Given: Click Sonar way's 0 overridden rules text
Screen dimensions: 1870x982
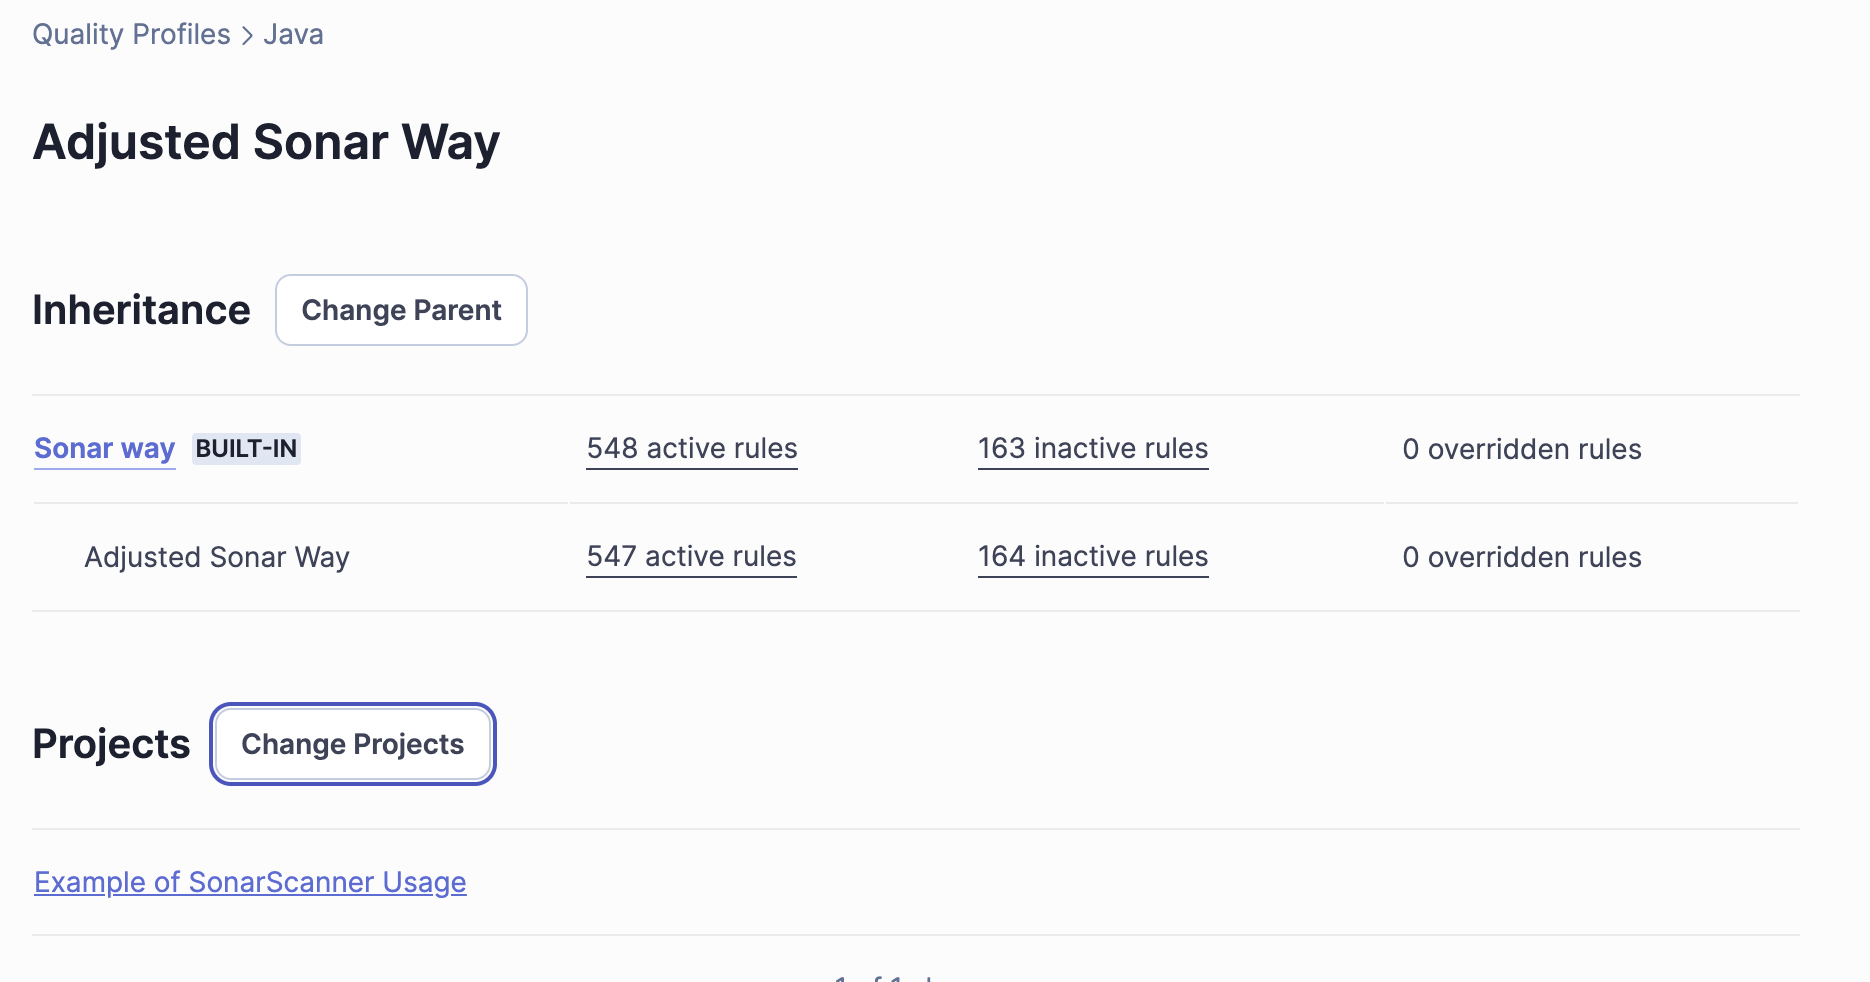Looking at the screenshot, I should 1521,449.
